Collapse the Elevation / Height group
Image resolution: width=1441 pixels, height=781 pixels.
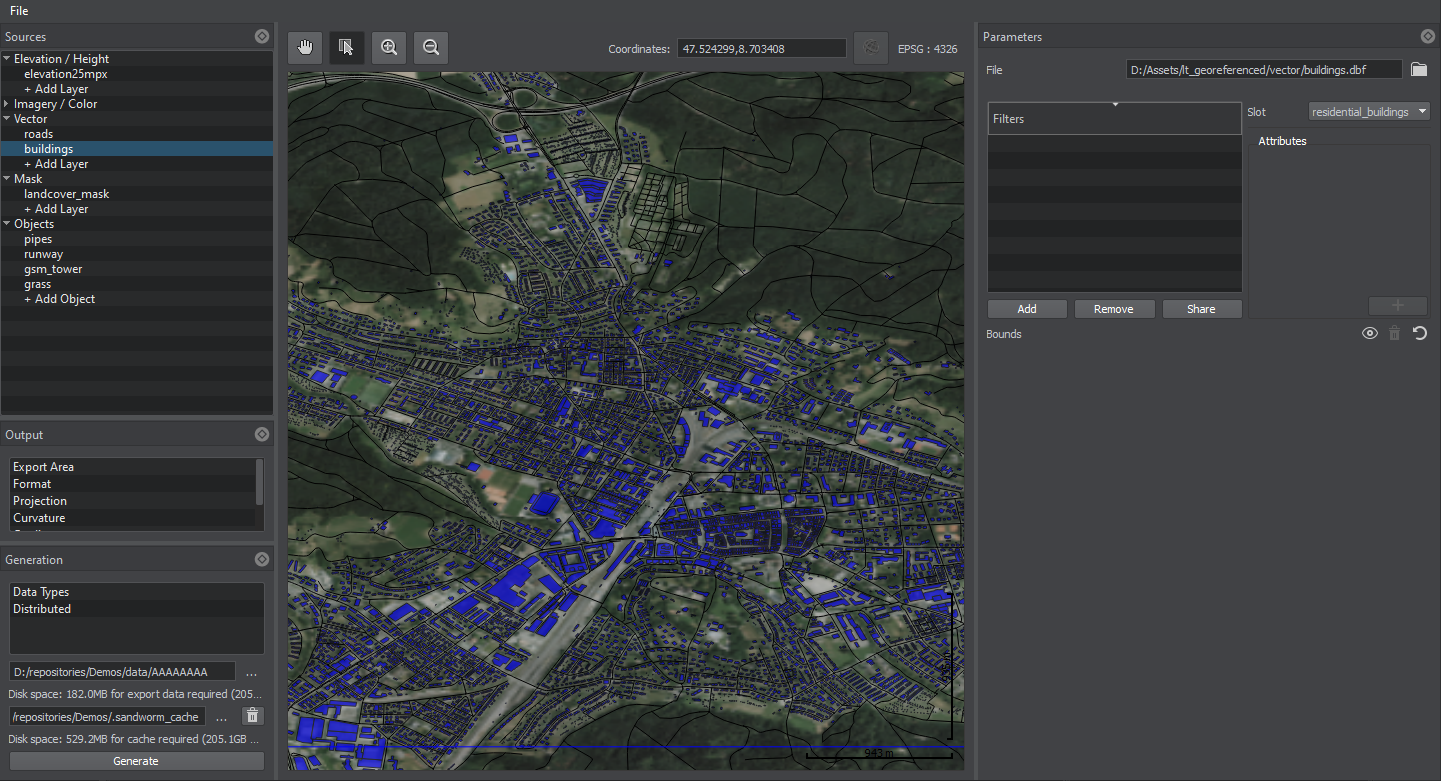7,59
